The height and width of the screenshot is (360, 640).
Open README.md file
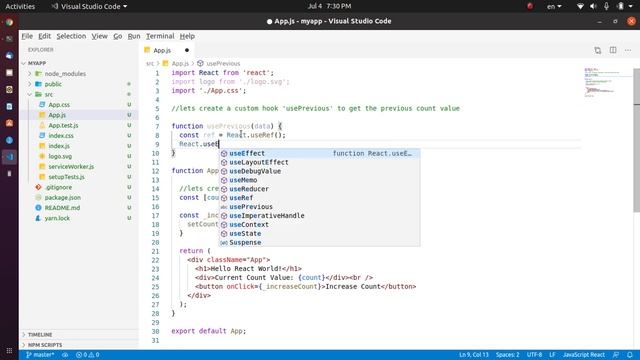[x=62, y=208]
